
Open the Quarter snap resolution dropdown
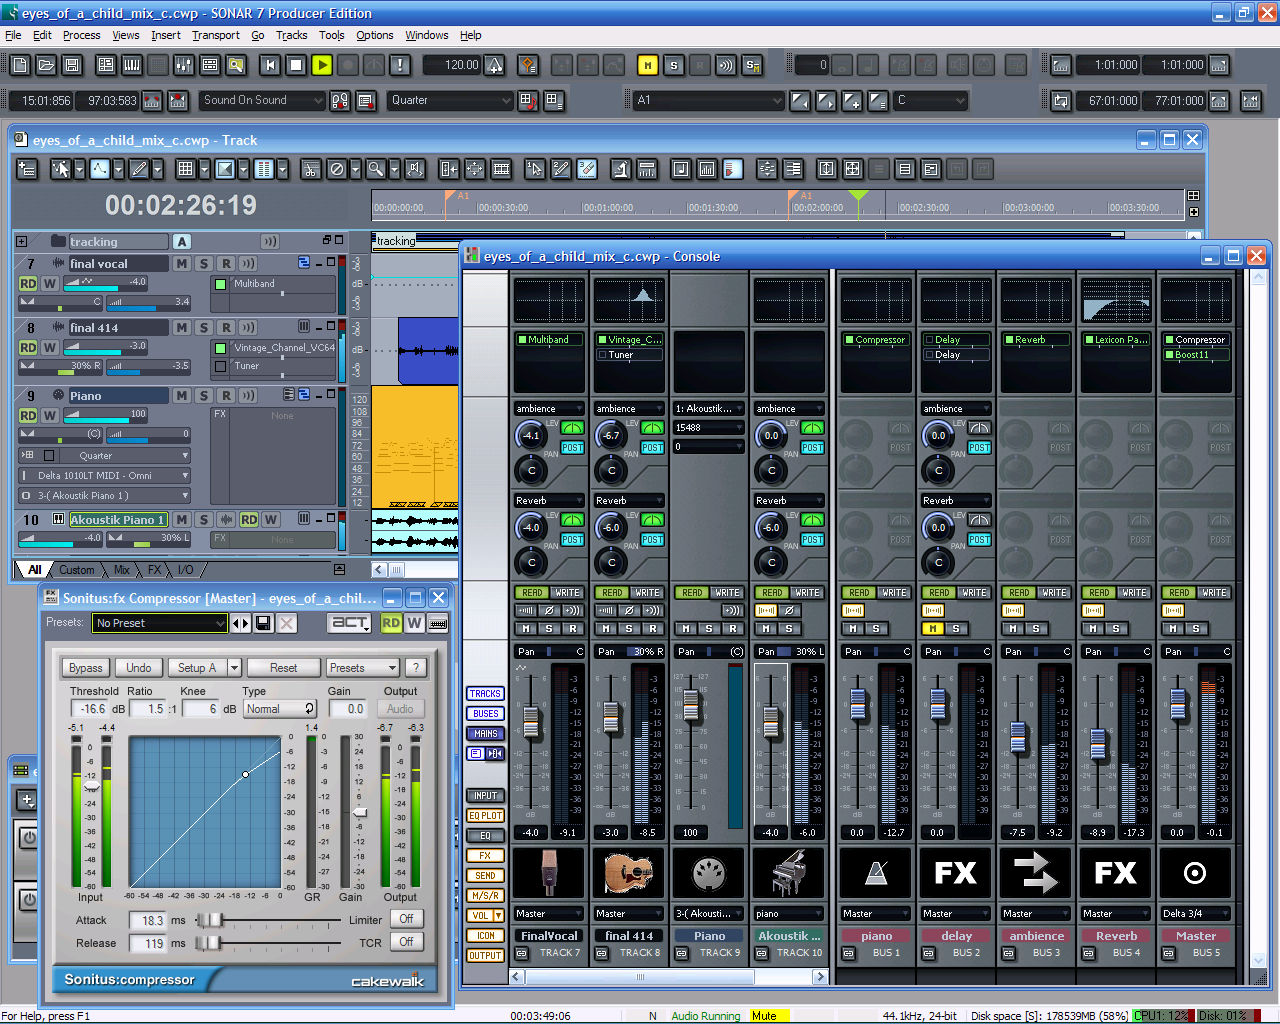click(x=451, y=100)
